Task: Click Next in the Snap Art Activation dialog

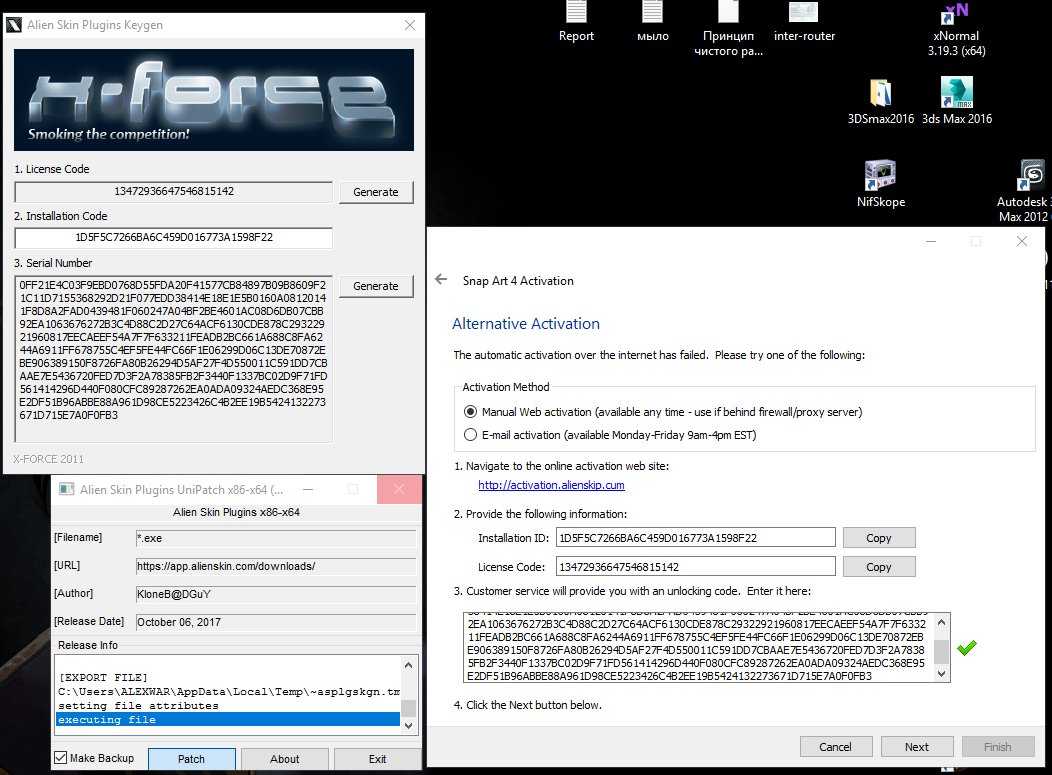Action: (916, 746)
